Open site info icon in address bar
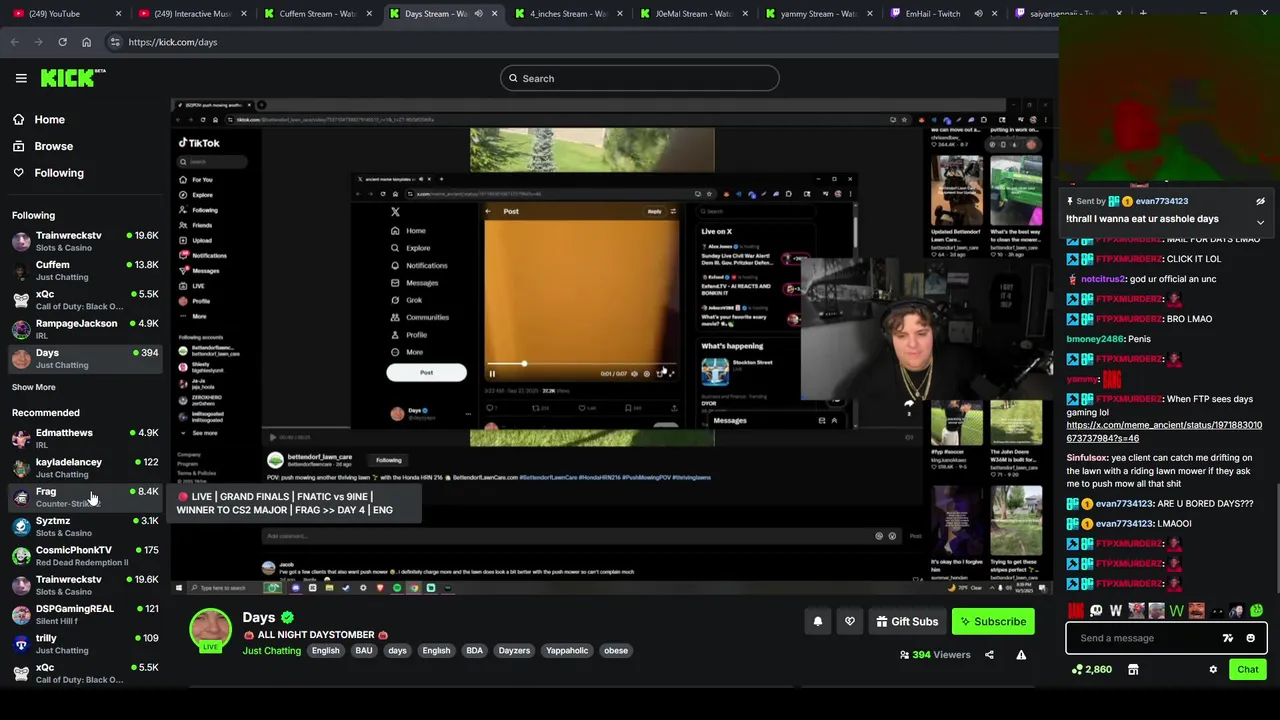 point(115,42)
